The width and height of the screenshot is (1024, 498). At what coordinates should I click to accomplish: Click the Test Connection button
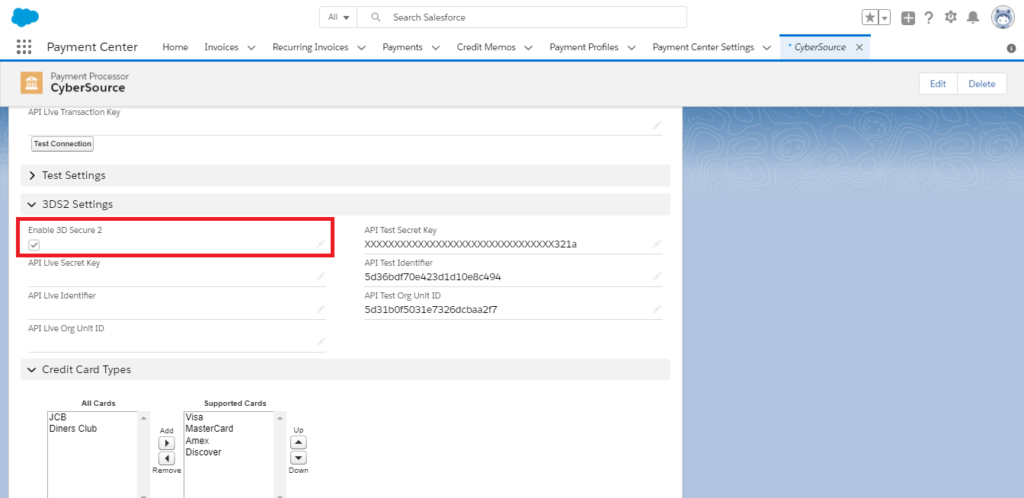pos(62,144)
